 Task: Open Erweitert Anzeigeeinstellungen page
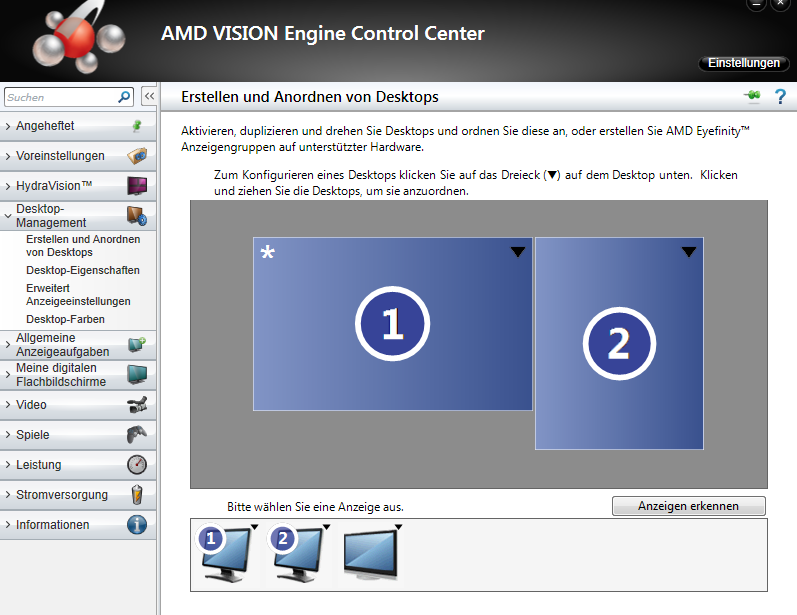(x=78, y=294)
